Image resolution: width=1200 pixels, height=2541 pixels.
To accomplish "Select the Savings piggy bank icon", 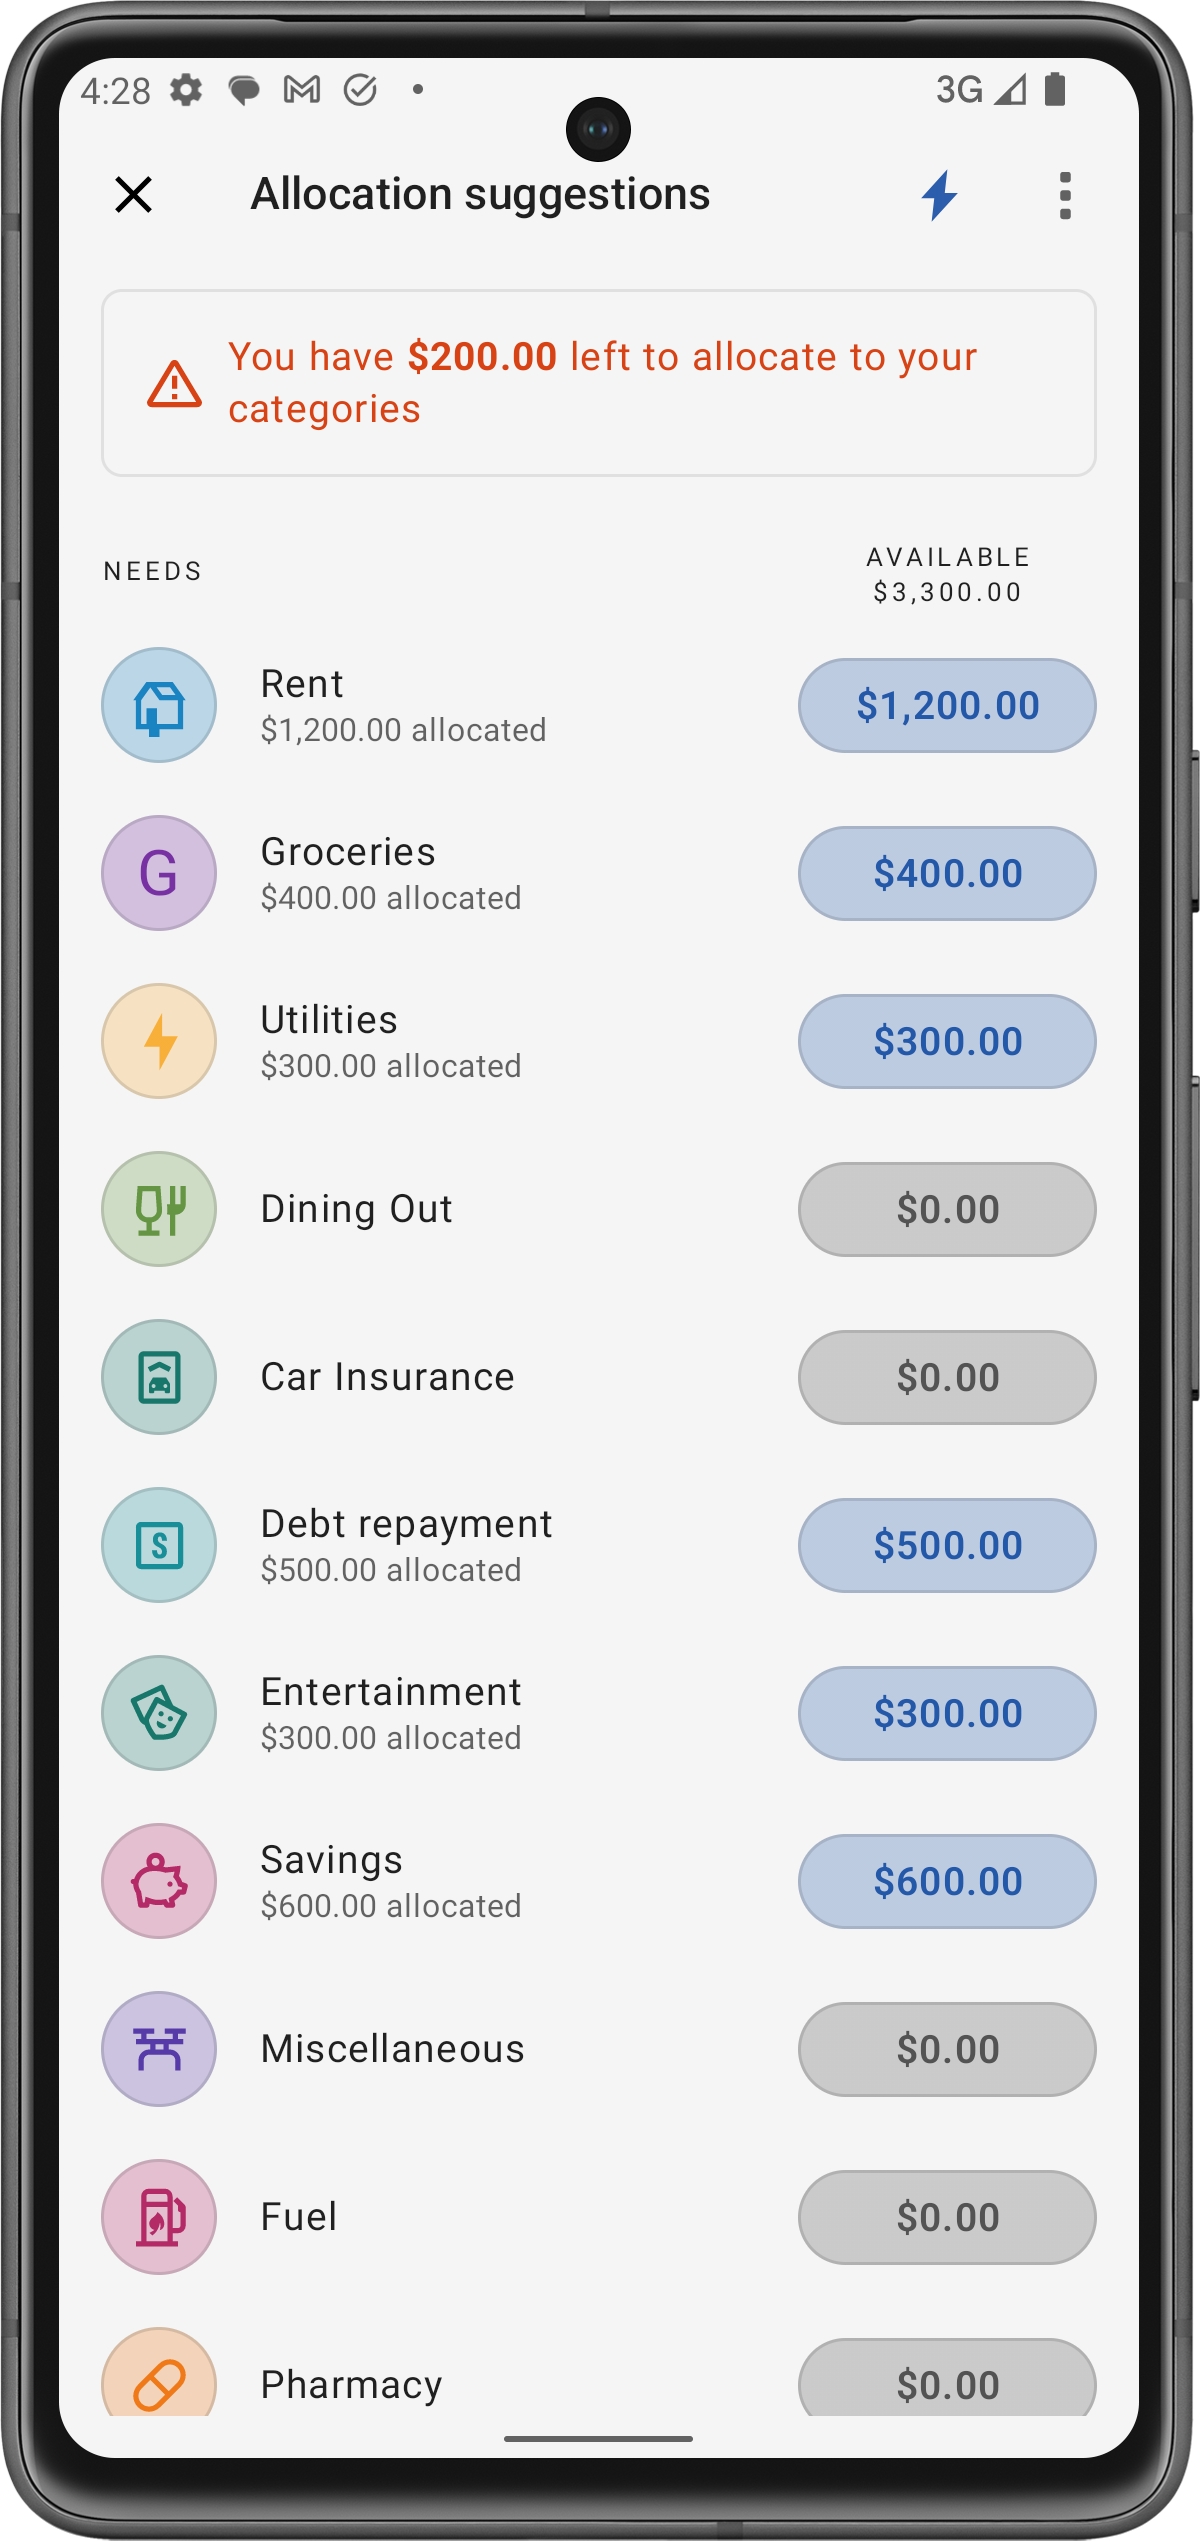I will pyautogui.click(x=159, y=1882).
